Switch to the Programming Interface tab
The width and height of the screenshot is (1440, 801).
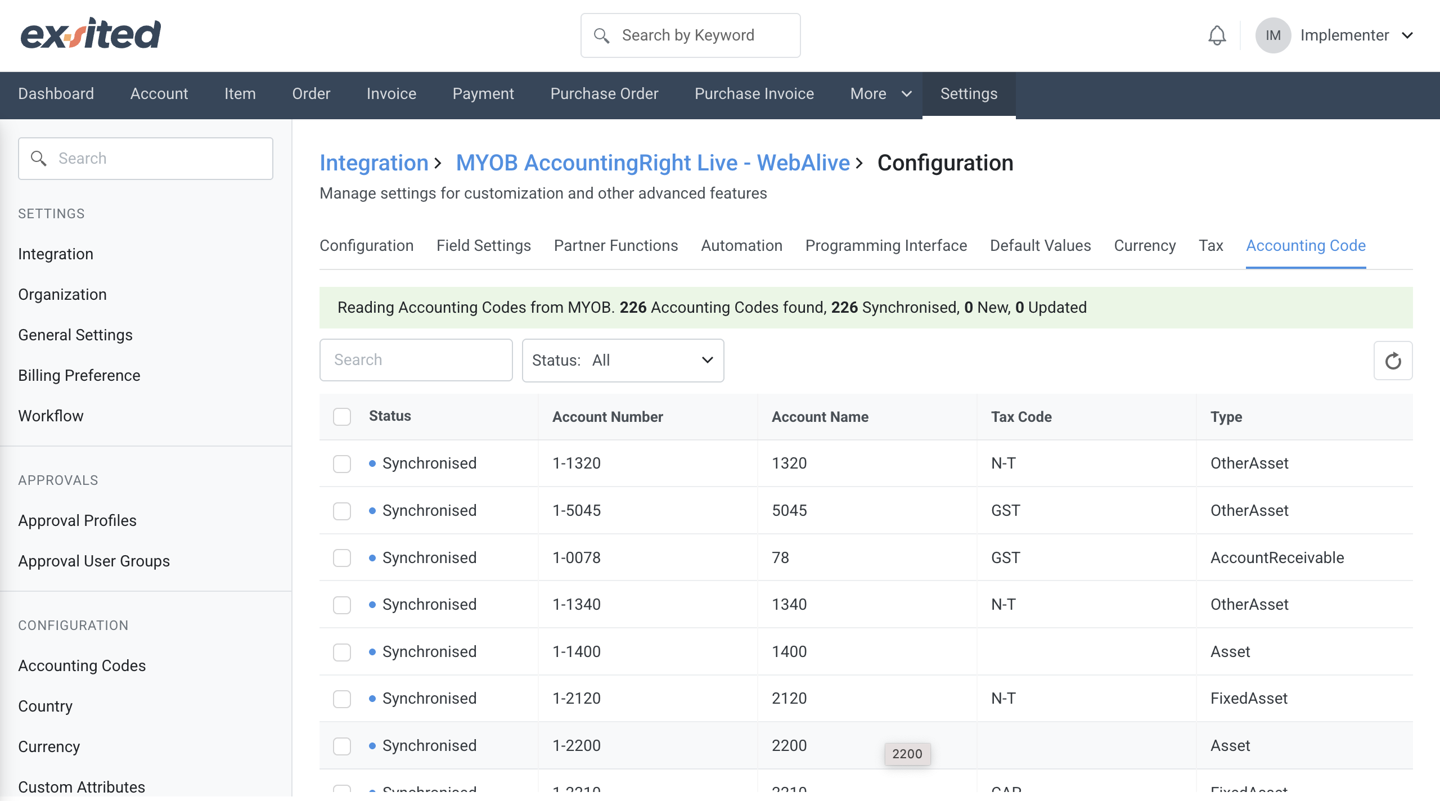[x=886, y=246]
